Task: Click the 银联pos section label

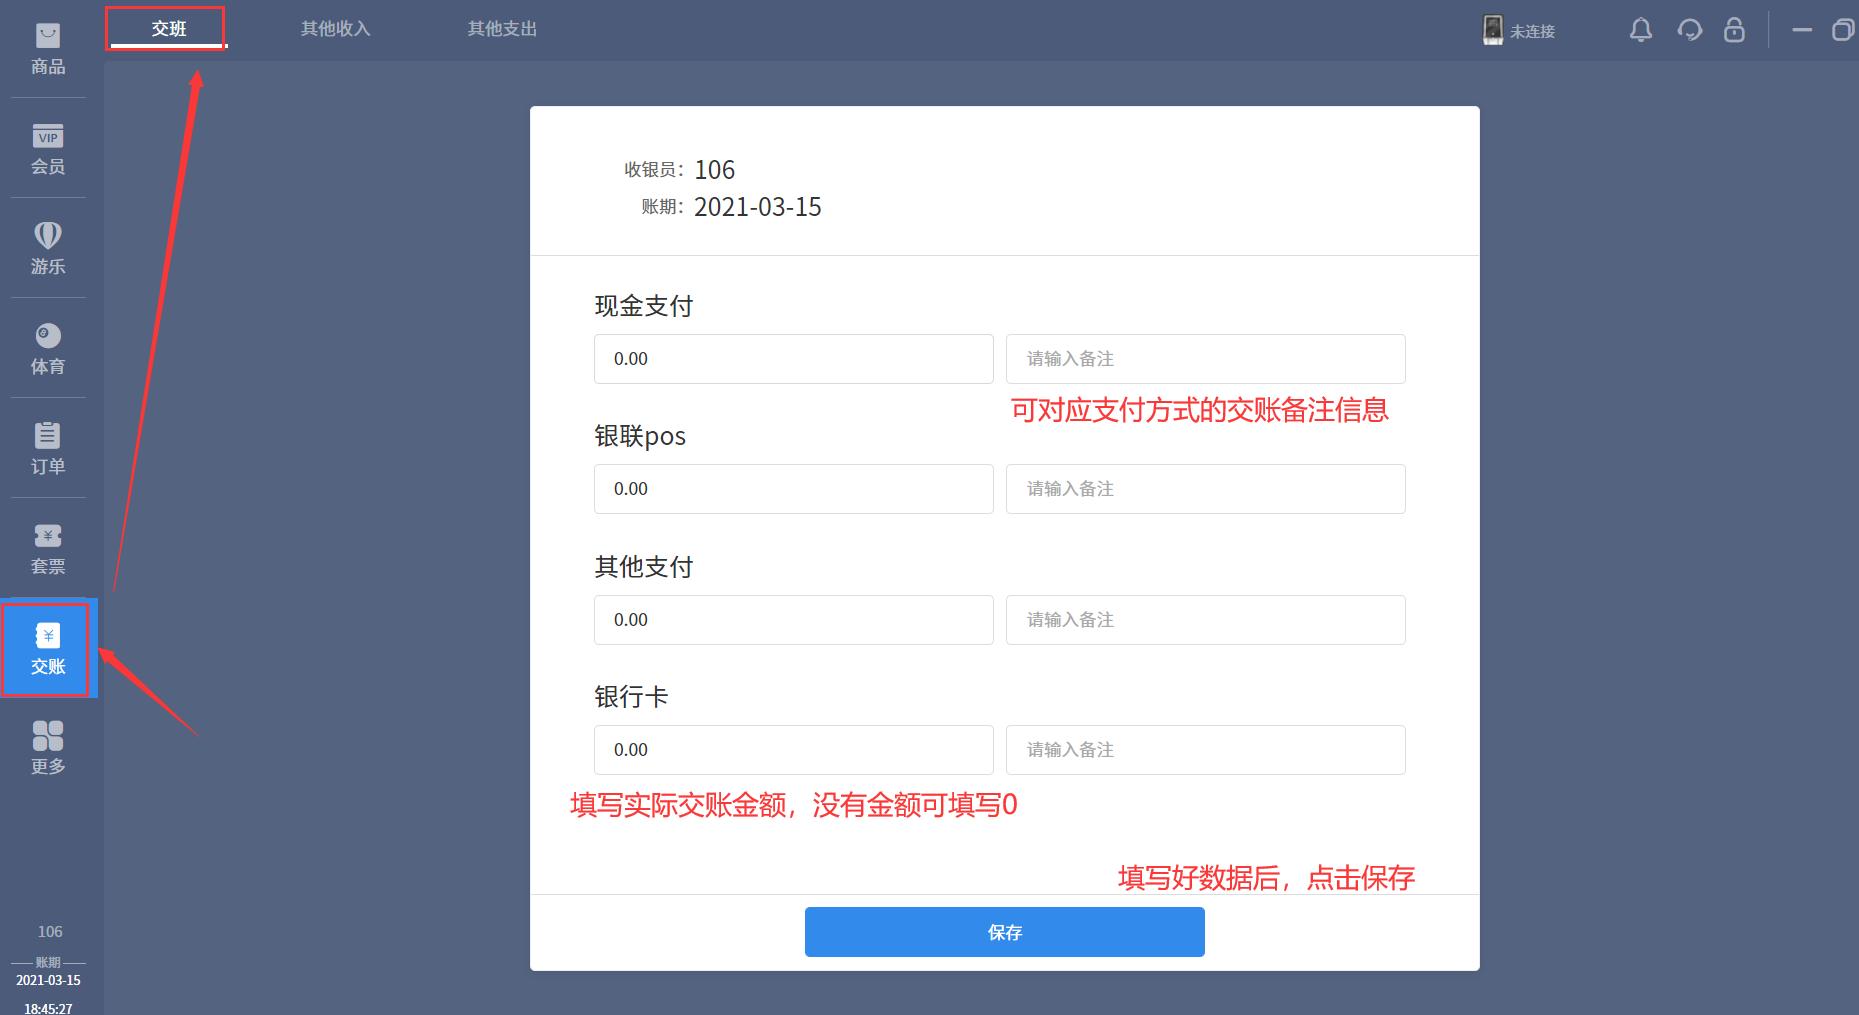Action: click(x=640, y=437)
